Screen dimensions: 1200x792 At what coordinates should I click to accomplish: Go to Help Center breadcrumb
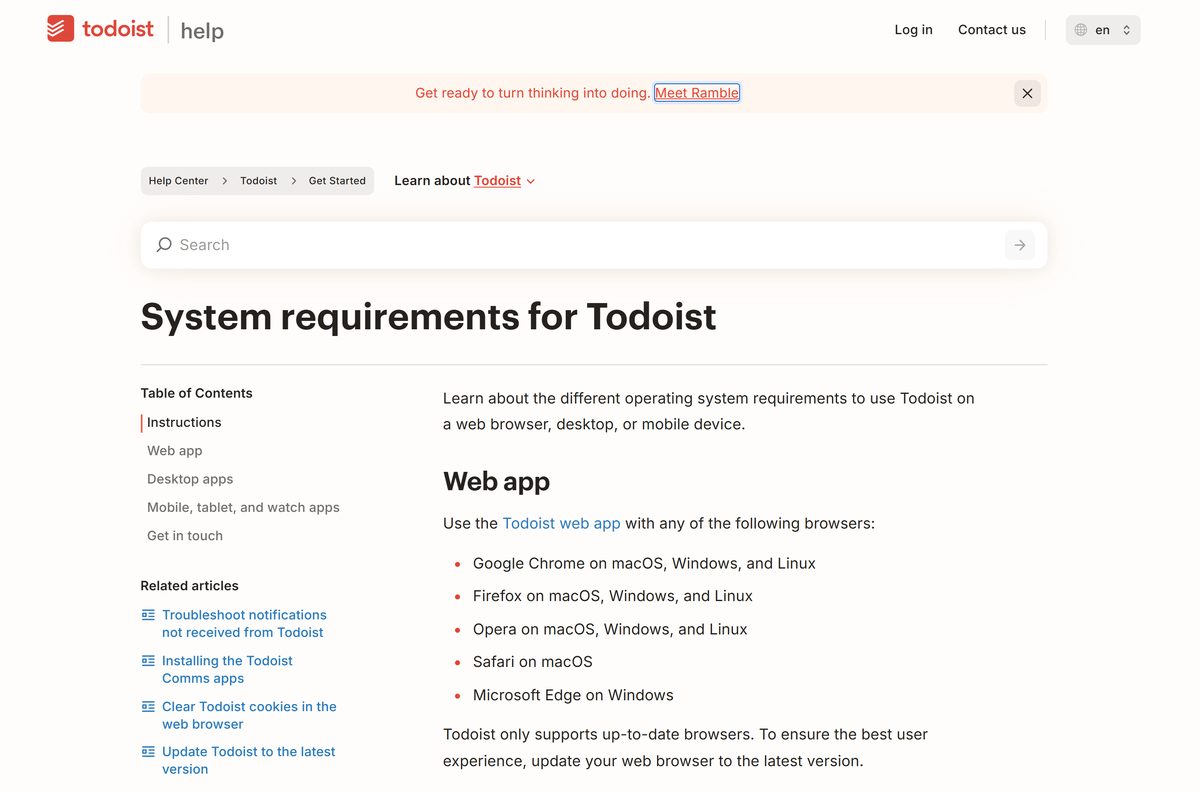(x=179, y=181)
